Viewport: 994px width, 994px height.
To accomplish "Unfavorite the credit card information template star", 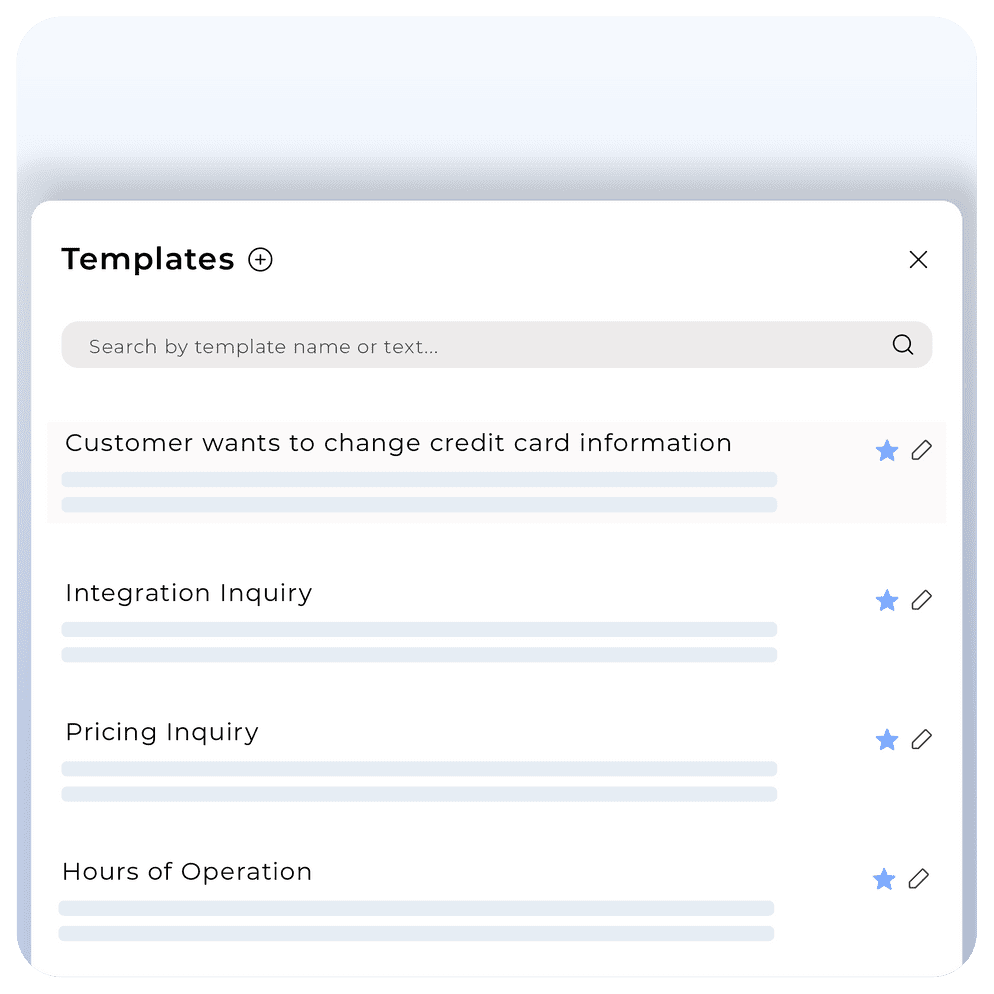I will (886, 451).
